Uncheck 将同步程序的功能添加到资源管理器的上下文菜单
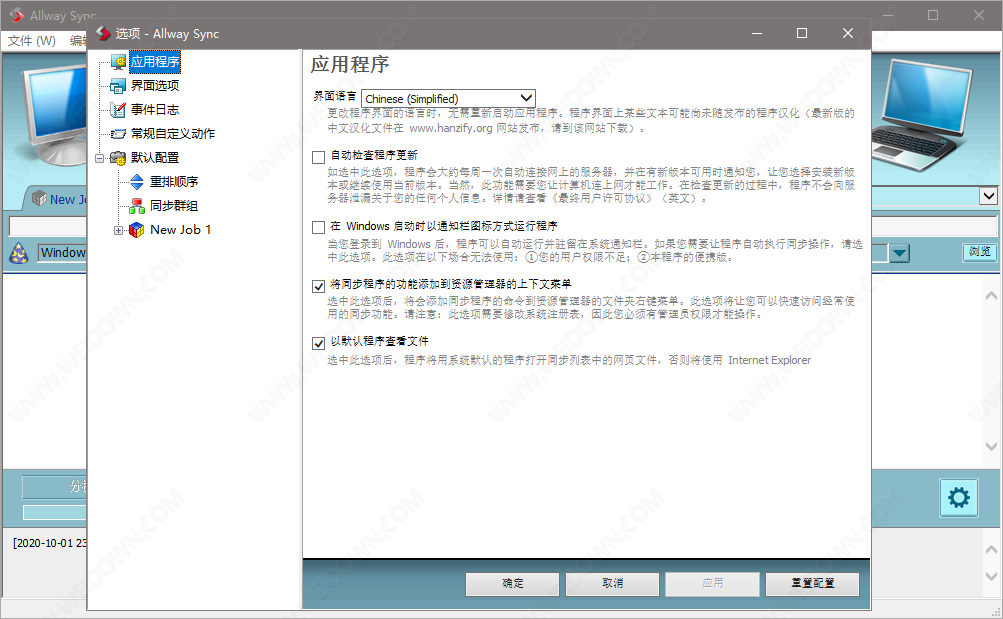The width and height of the screenshot is (1003, 619). click(x=319, y=286)
